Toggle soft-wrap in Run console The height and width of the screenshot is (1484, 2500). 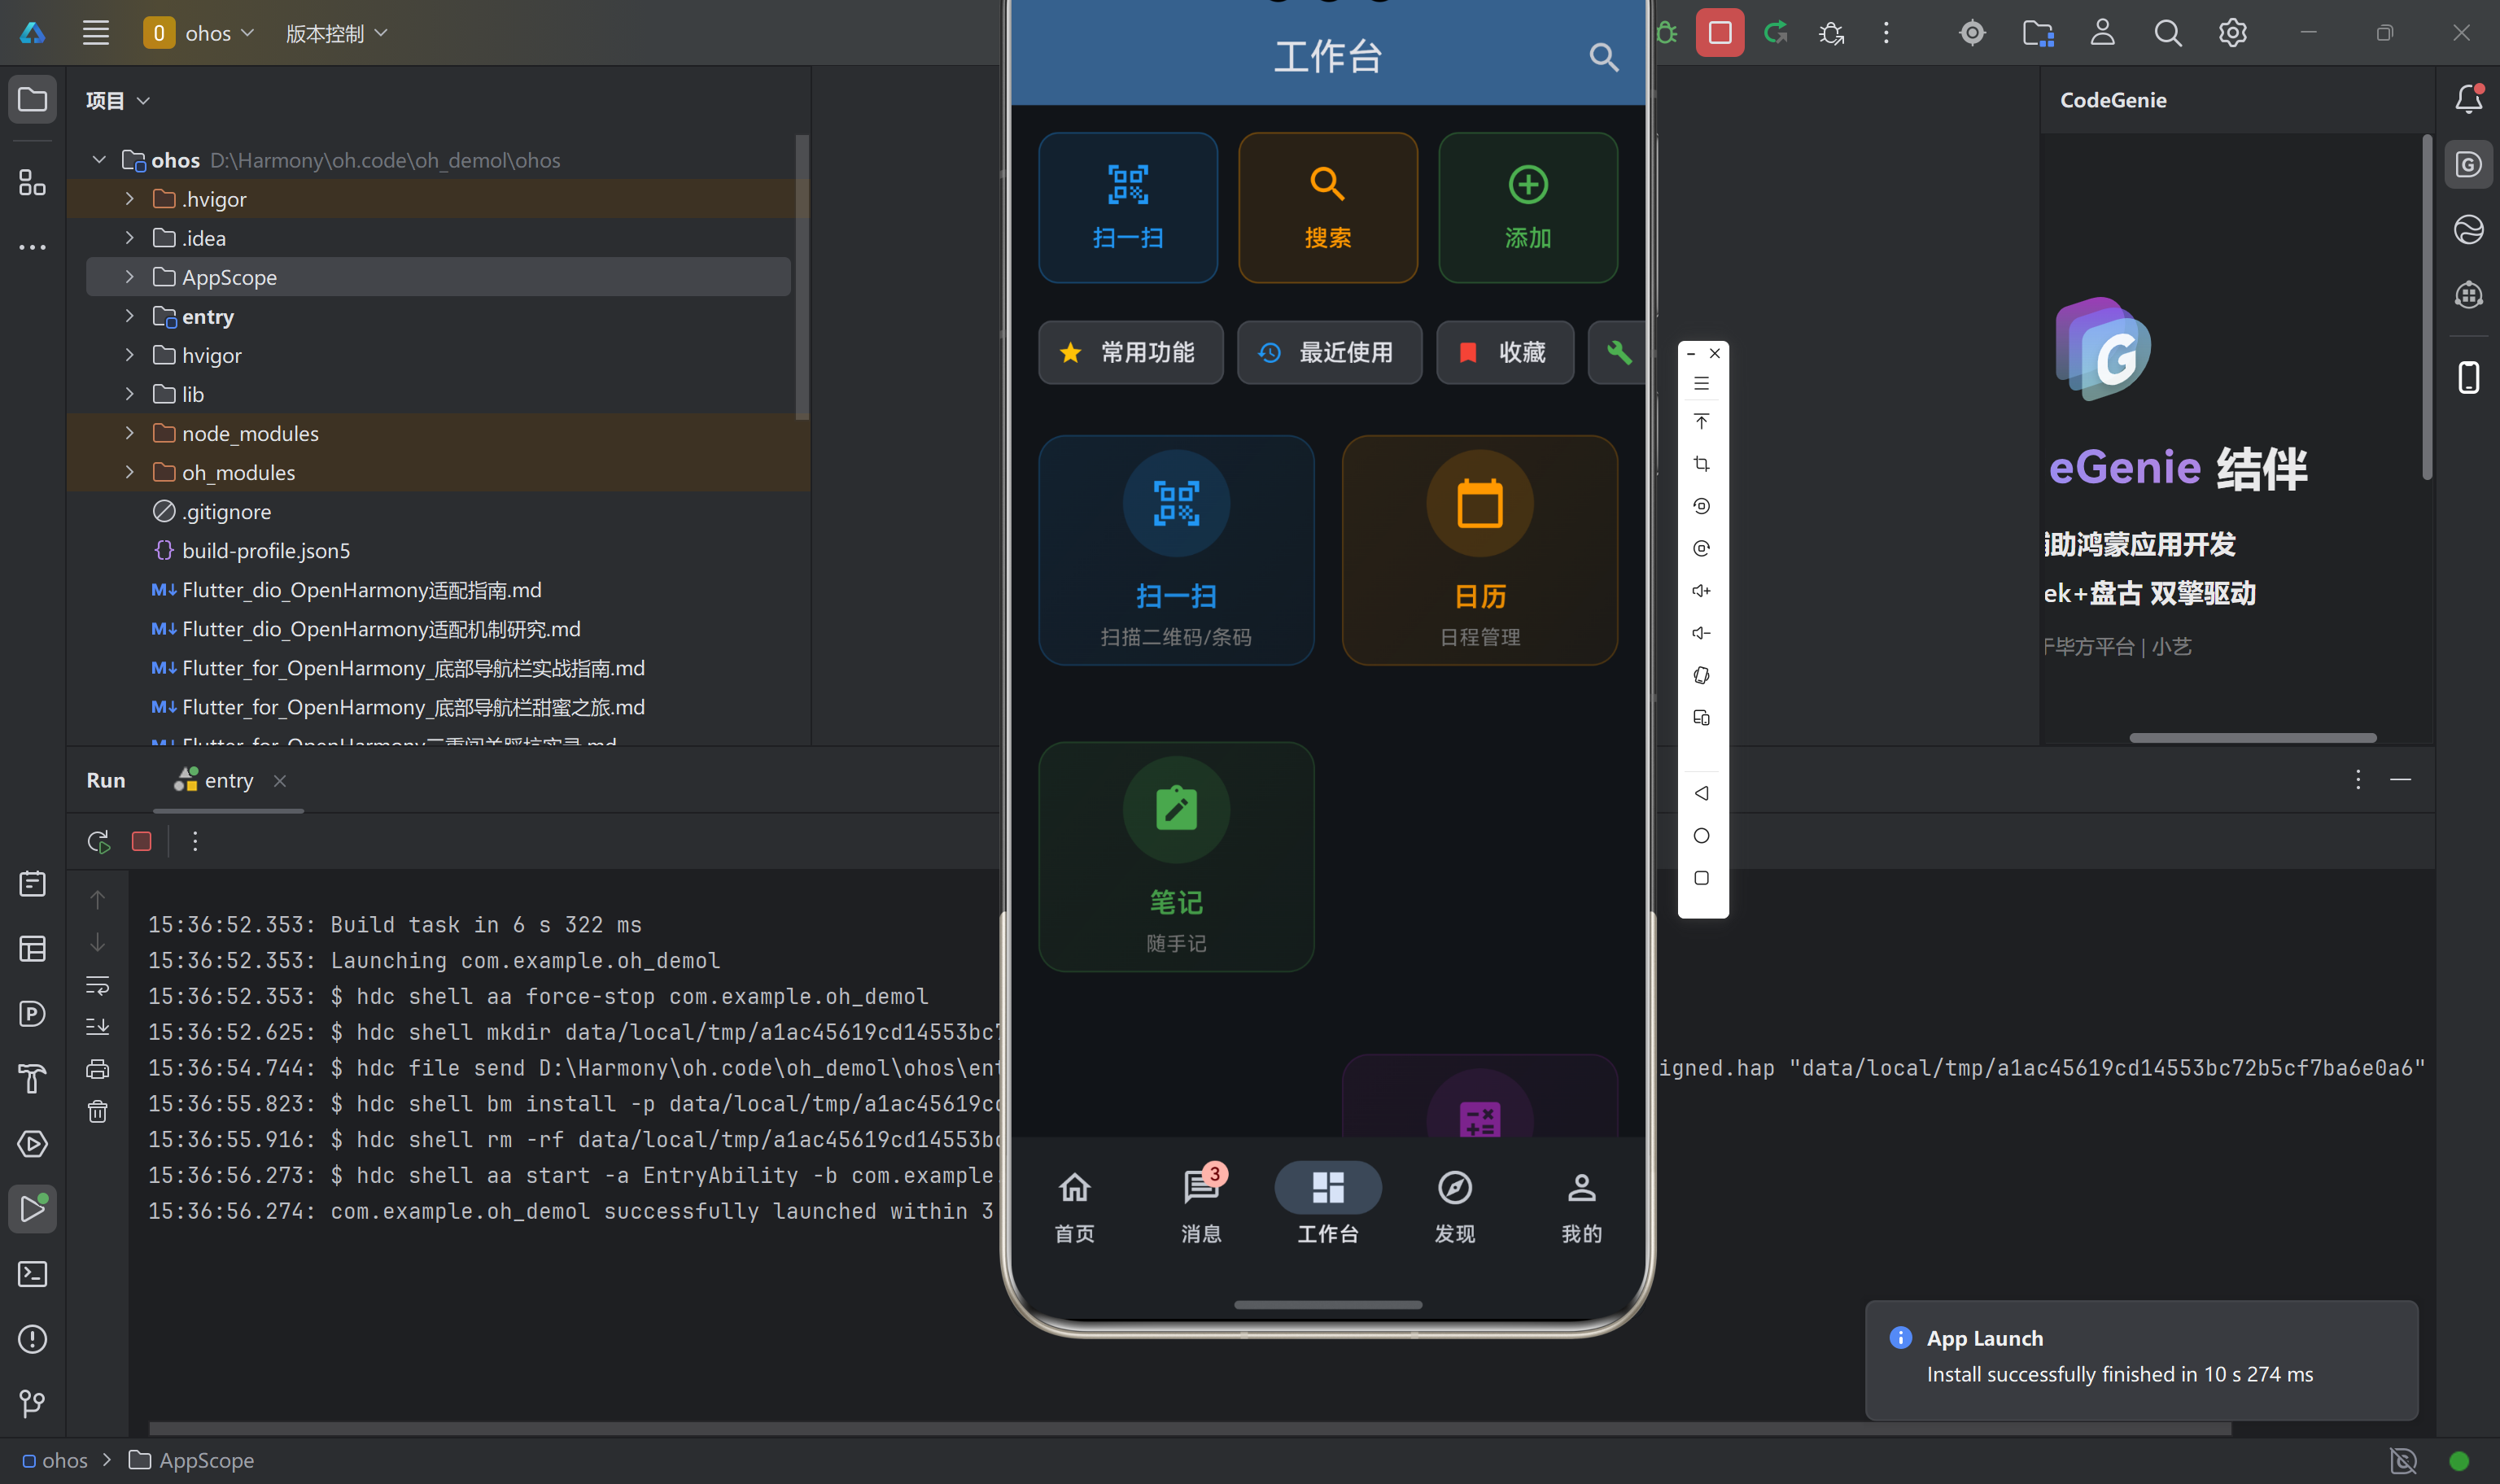point(97,985)
